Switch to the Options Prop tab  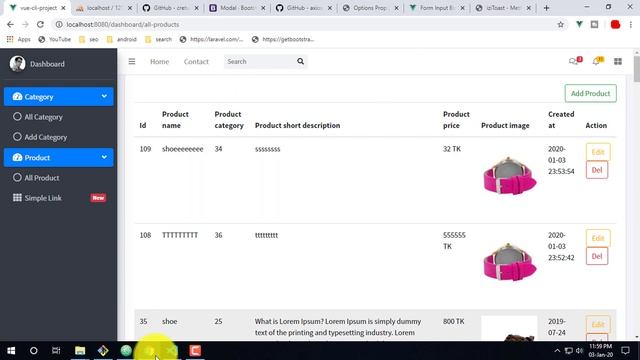[x=370, y=8]
